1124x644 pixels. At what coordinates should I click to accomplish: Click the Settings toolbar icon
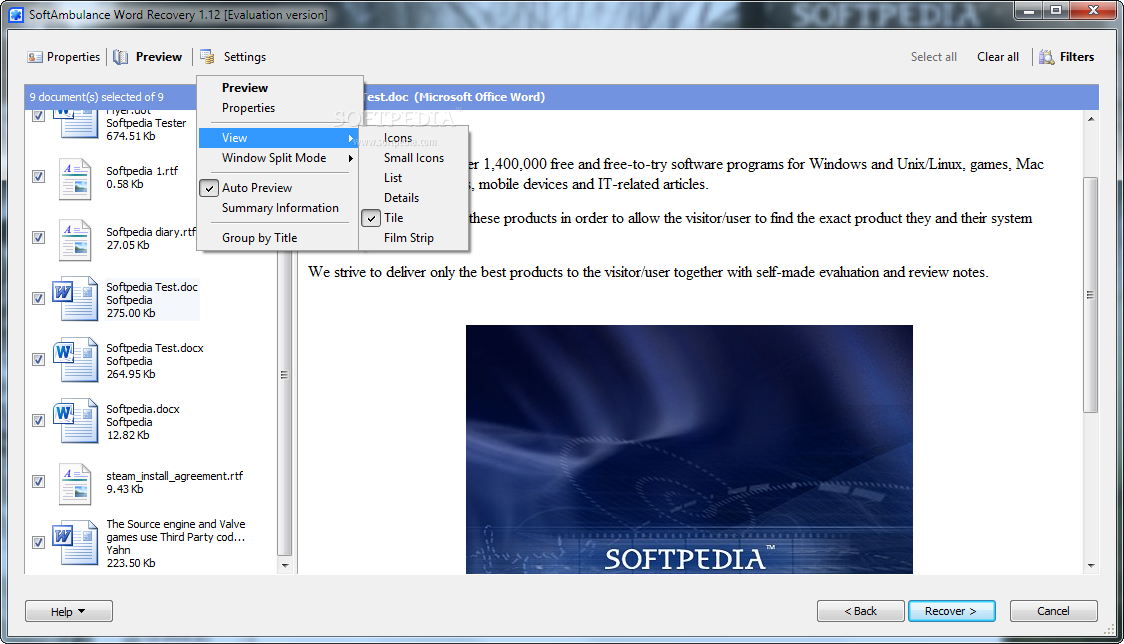pyautogui.click(x=207, y=57)
